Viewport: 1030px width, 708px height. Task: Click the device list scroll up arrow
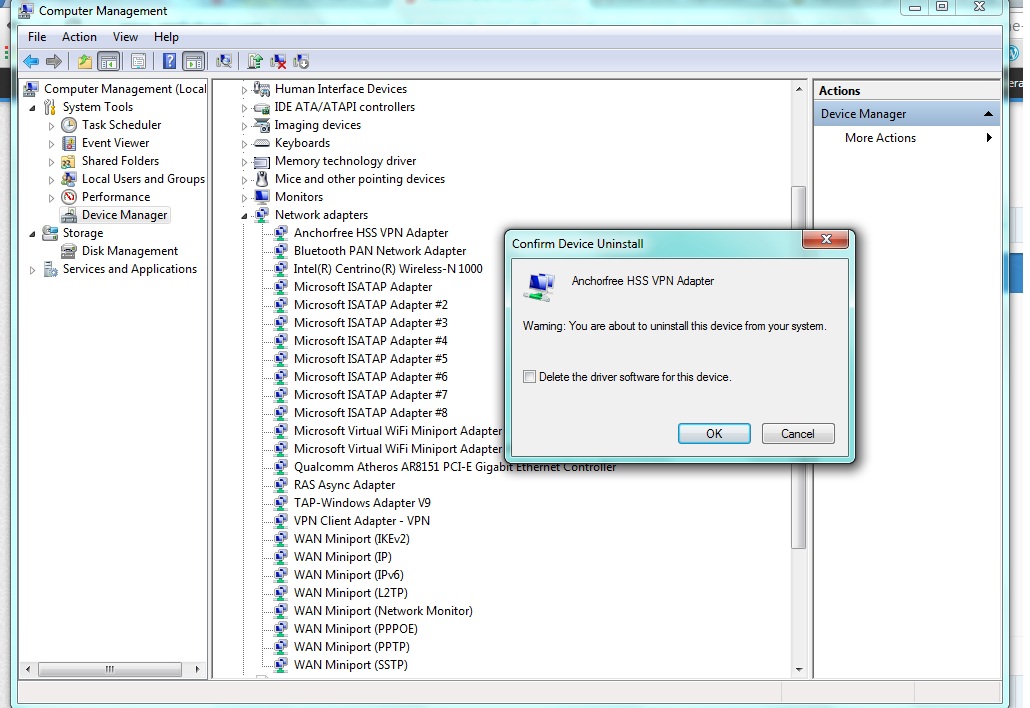[799, 89]
